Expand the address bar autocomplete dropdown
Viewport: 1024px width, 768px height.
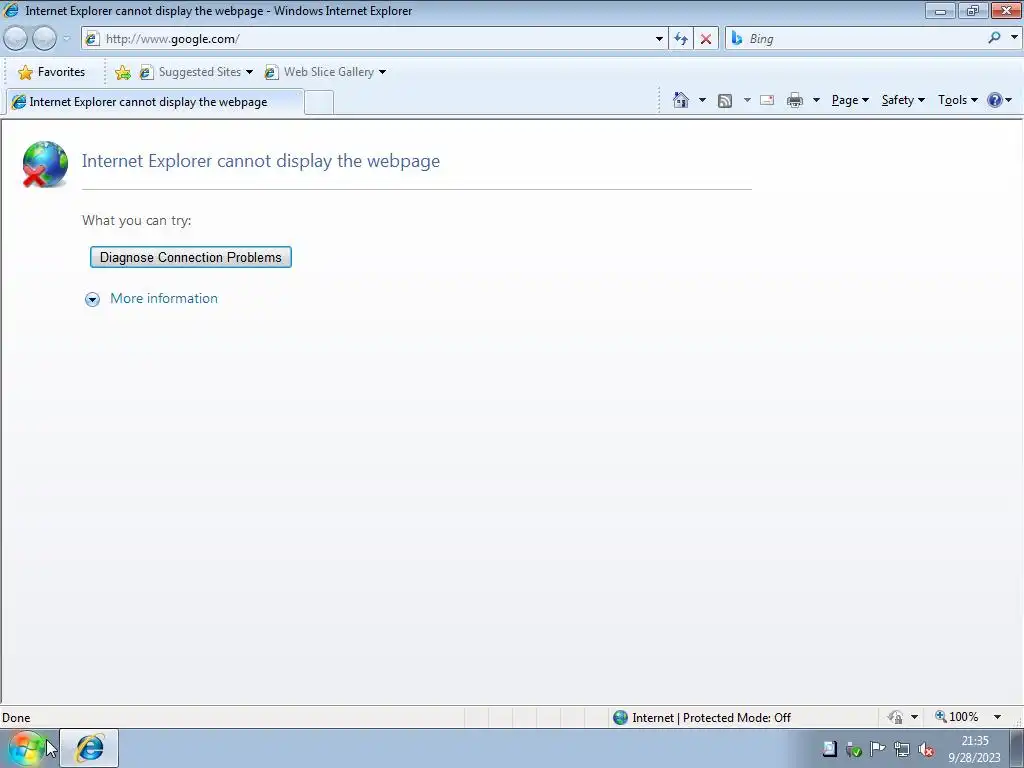click(x=659, y=39)
